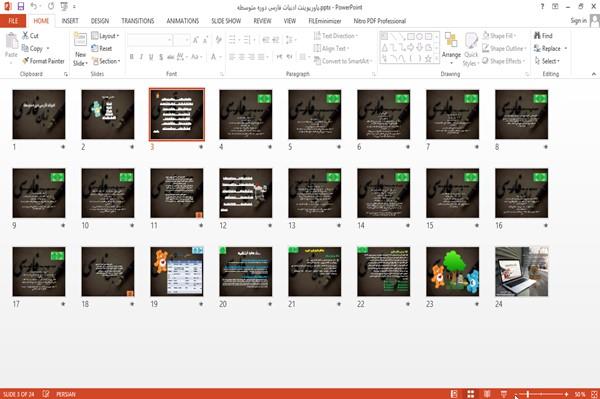Click the zoom slider handle
This screenshot has width=600, height=399.
click(x=528, y=394)
